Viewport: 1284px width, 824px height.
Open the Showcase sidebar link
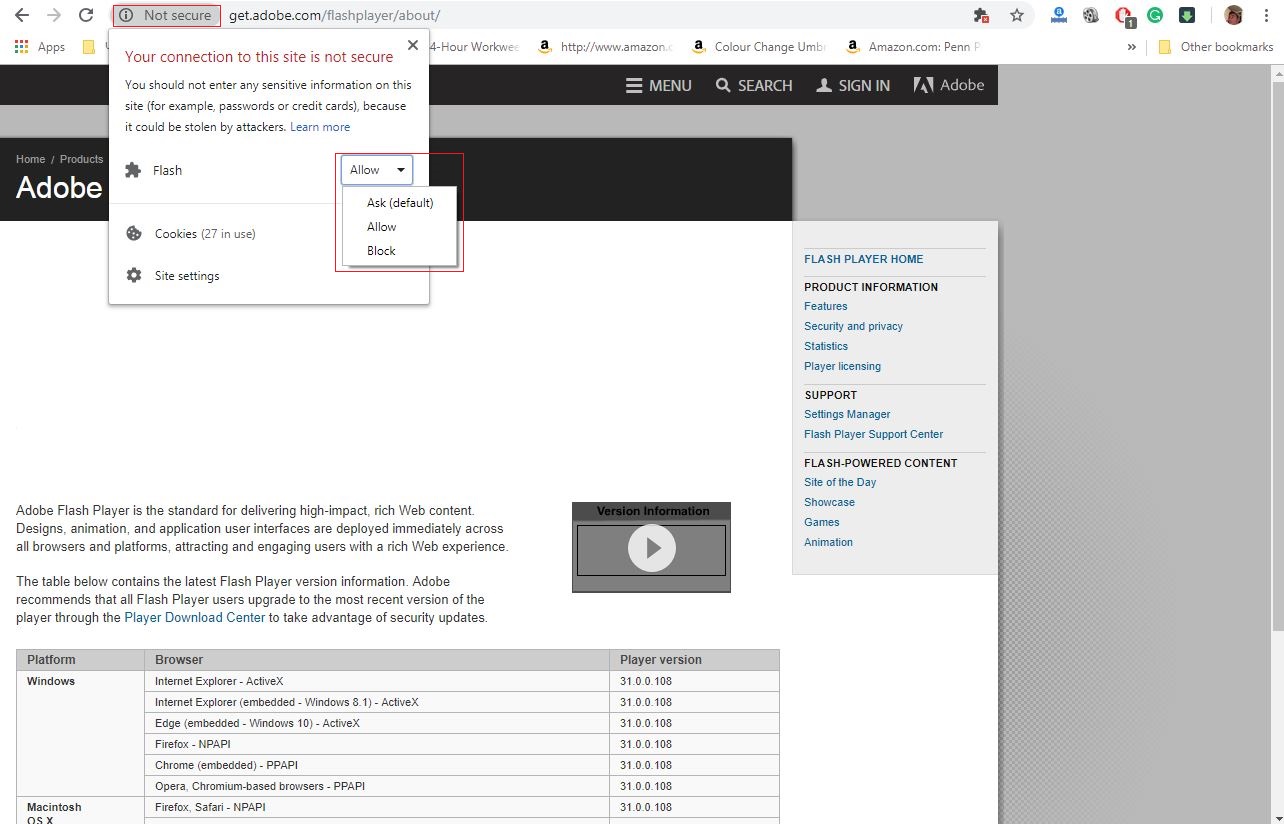(x=830, y=502)
